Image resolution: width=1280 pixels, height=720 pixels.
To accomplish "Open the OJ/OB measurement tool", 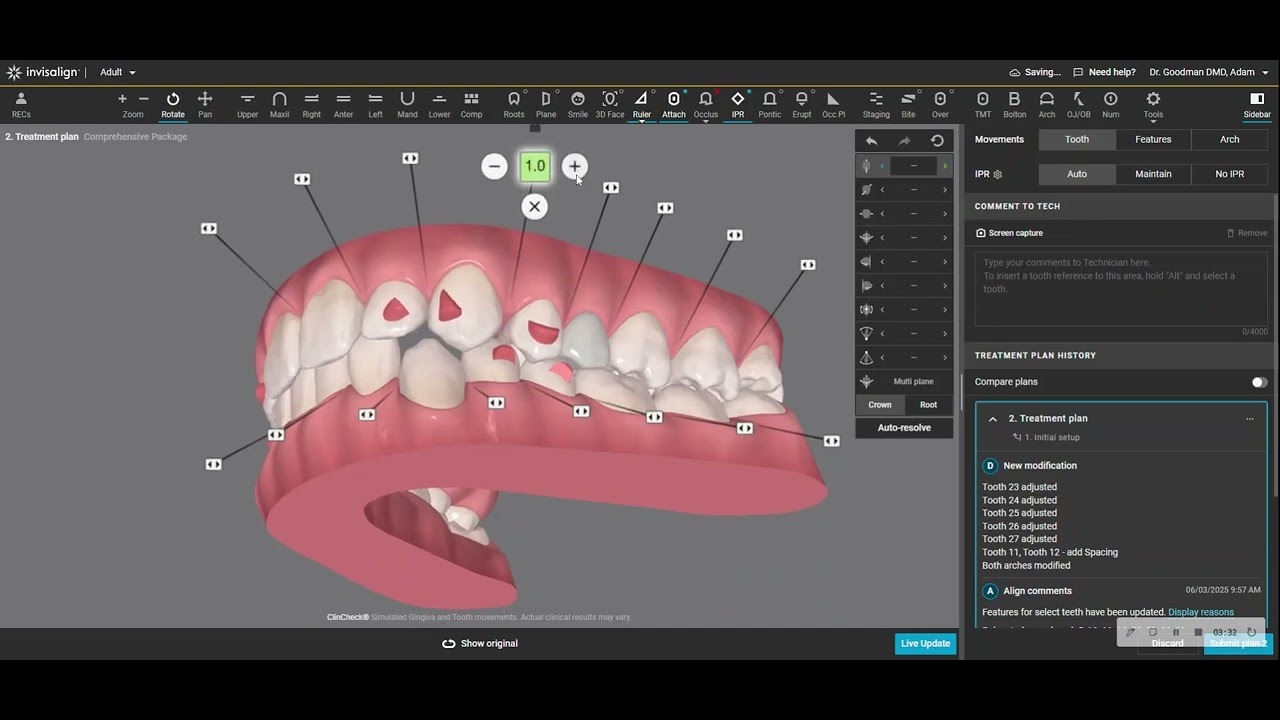I will coord(1078,104).
